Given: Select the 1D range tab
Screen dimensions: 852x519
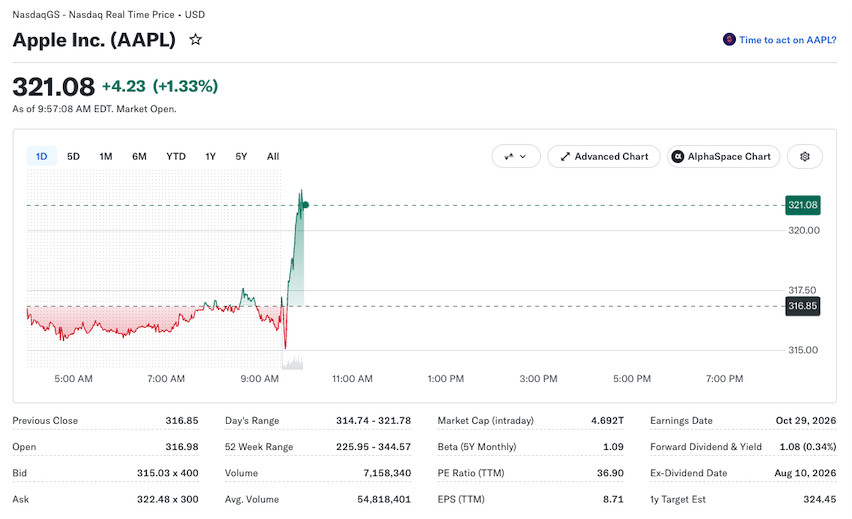Looking at the screenshot, I should pos(41,157).
